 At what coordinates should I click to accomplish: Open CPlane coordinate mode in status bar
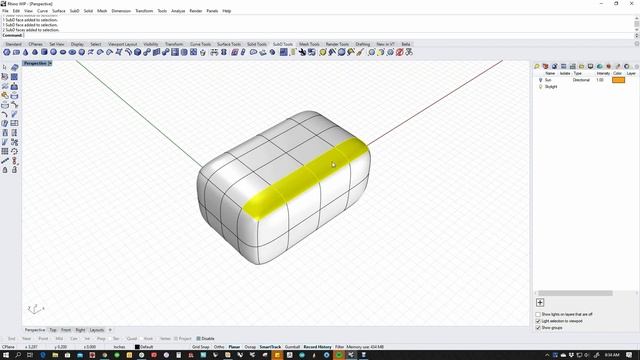coord(8,347)
